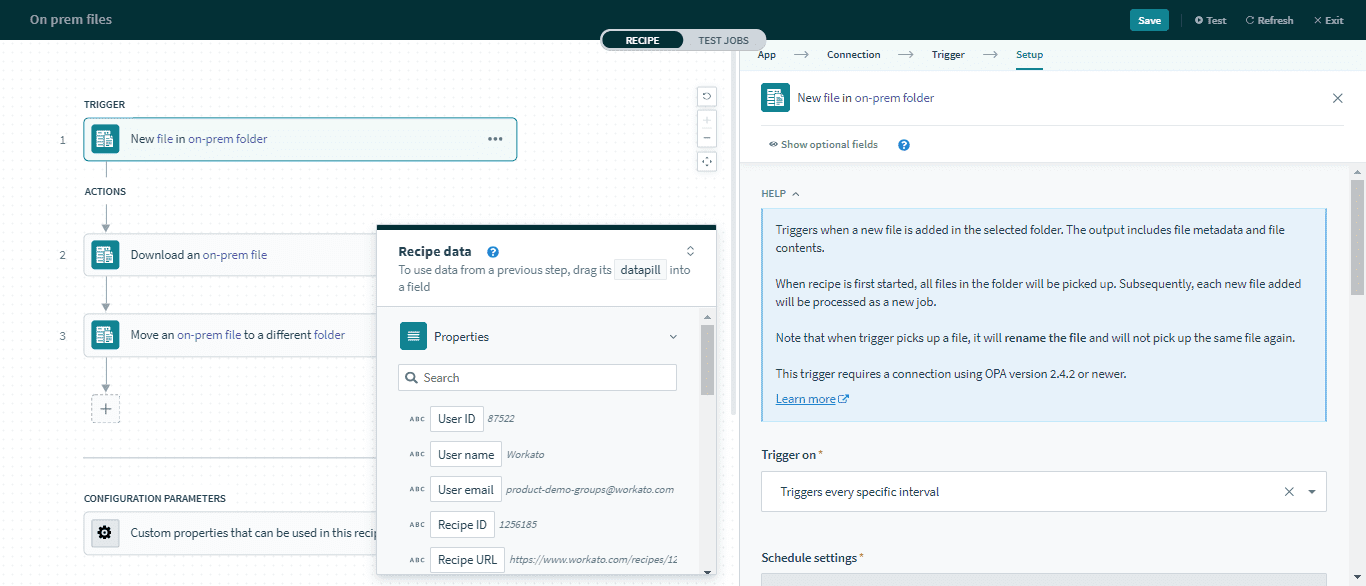Show optional fields in the trigger setup
Image resolution: width=1366 pixels, height=586 pixels.
tap(822, 144)
